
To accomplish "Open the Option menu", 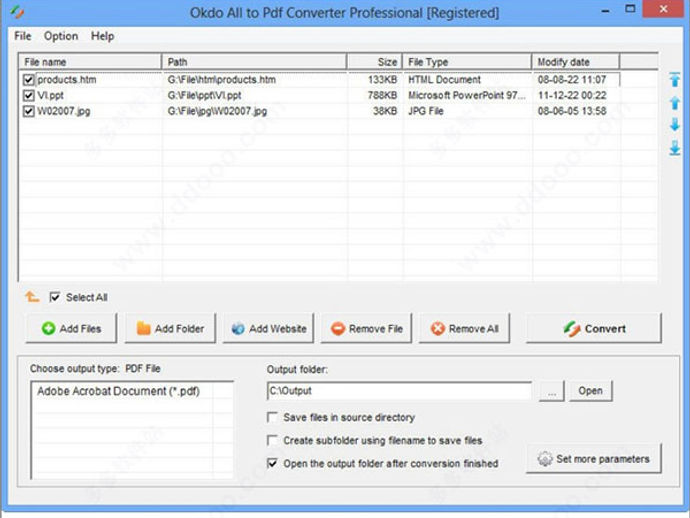I will (x=61, y=36).
